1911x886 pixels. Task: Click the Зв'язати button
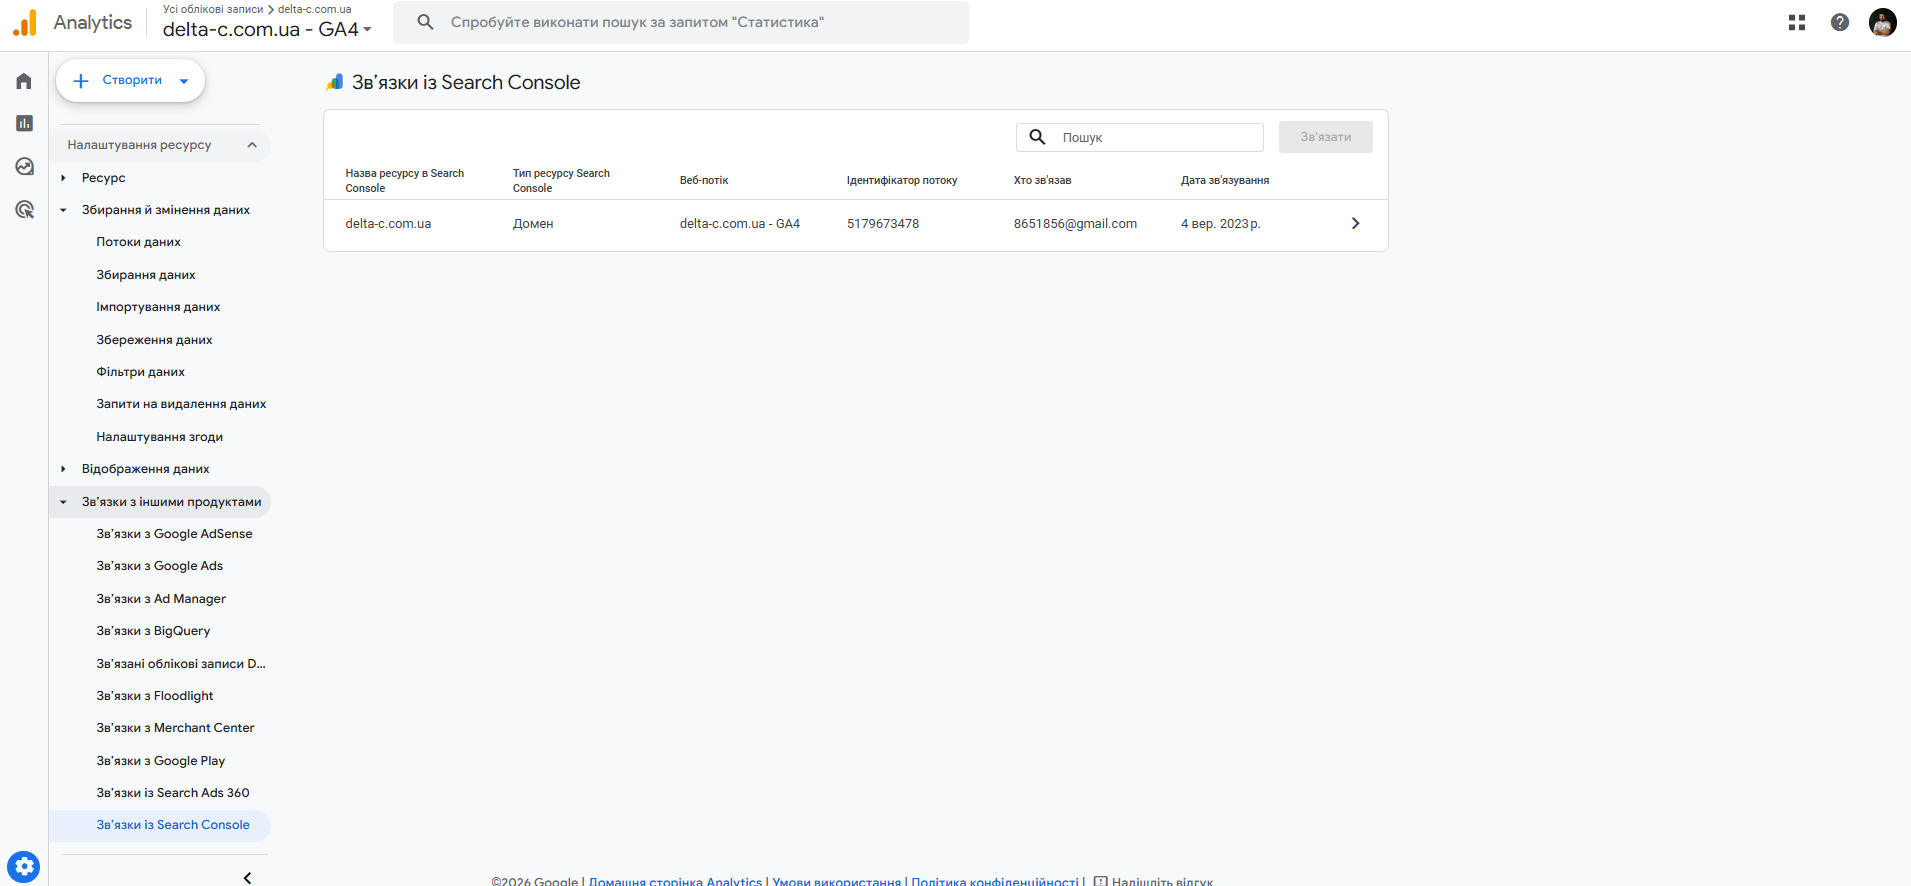(1326, 137)
